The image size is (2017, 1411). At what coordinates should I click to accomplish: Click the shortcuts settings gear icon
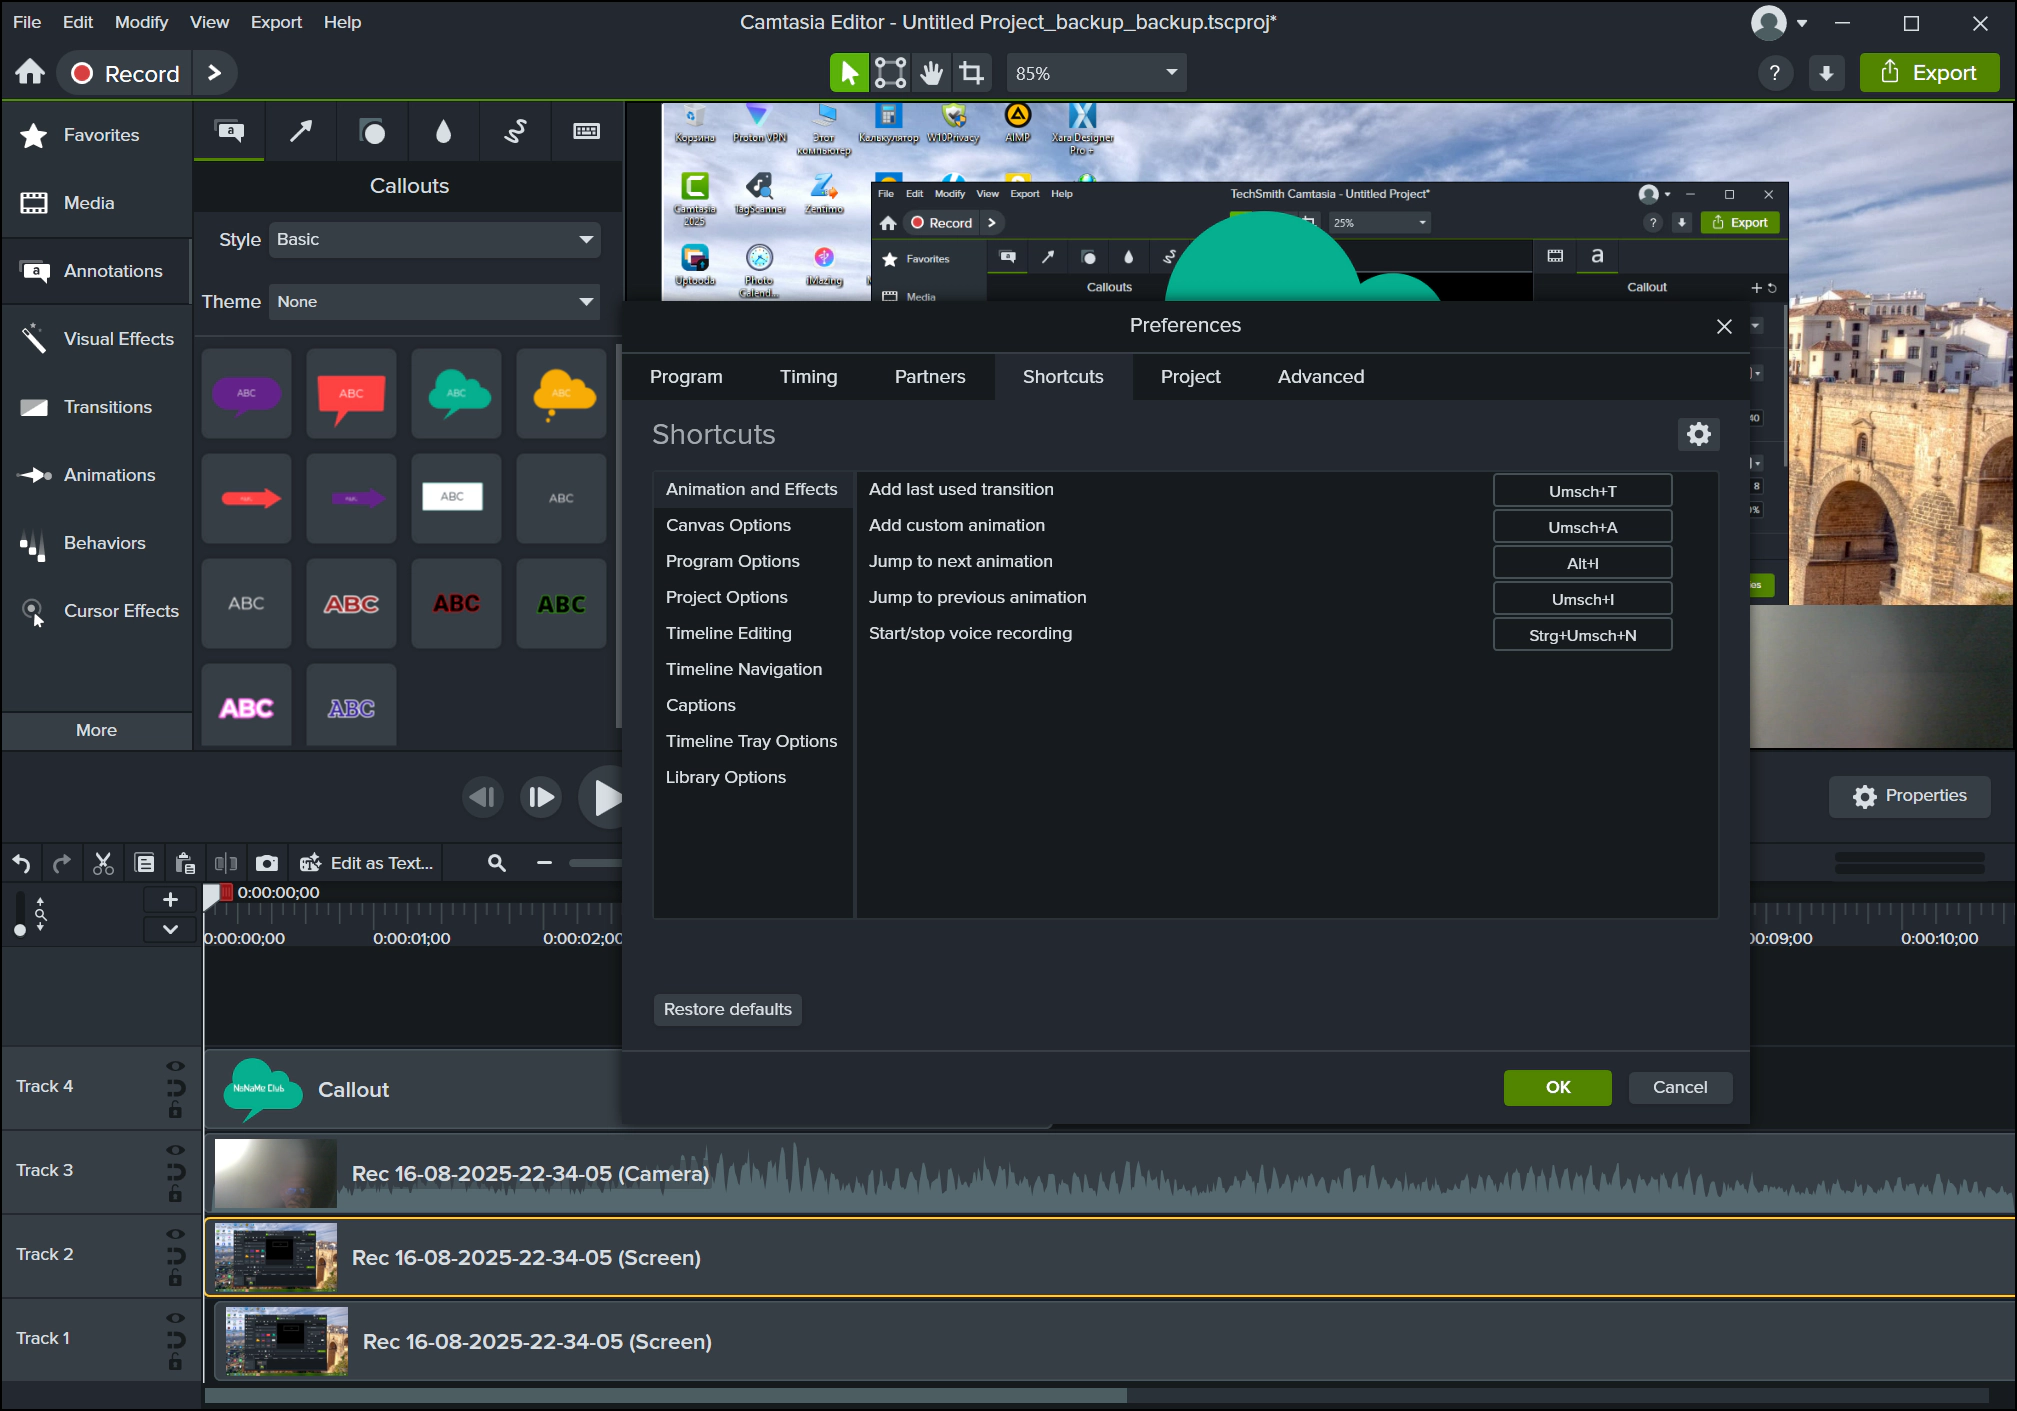1699,434
